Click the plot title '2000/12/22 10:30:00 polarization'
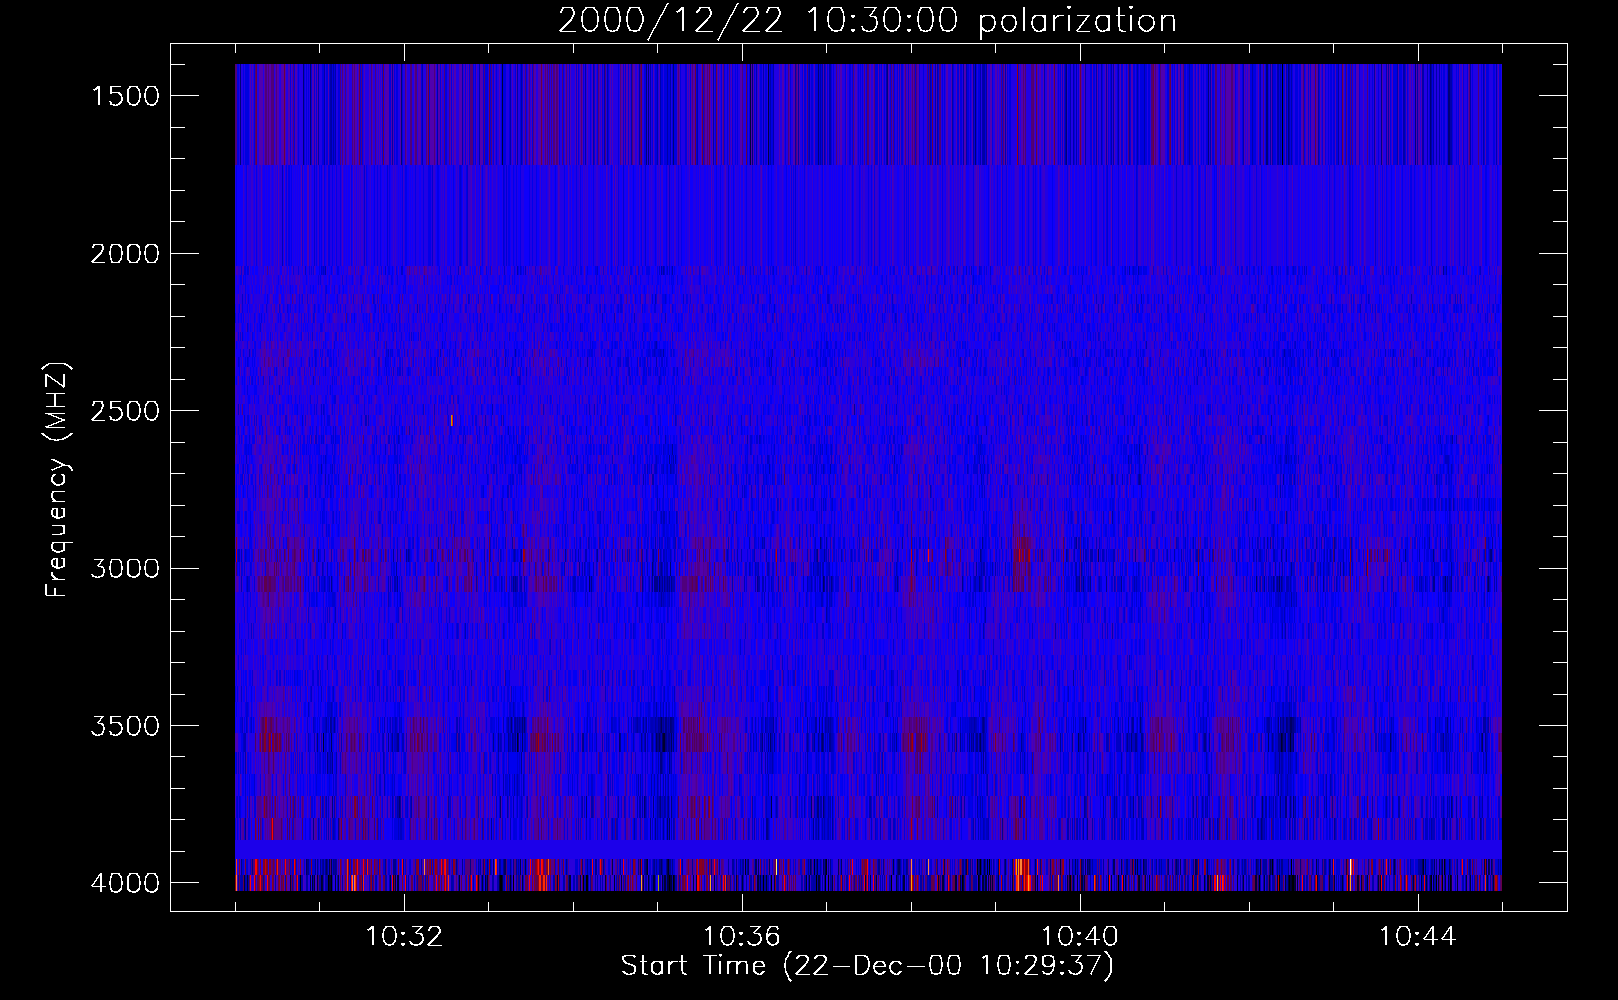Viewport: 1618px width, 1000px height. pyautogui.click(x=867, y=21)
